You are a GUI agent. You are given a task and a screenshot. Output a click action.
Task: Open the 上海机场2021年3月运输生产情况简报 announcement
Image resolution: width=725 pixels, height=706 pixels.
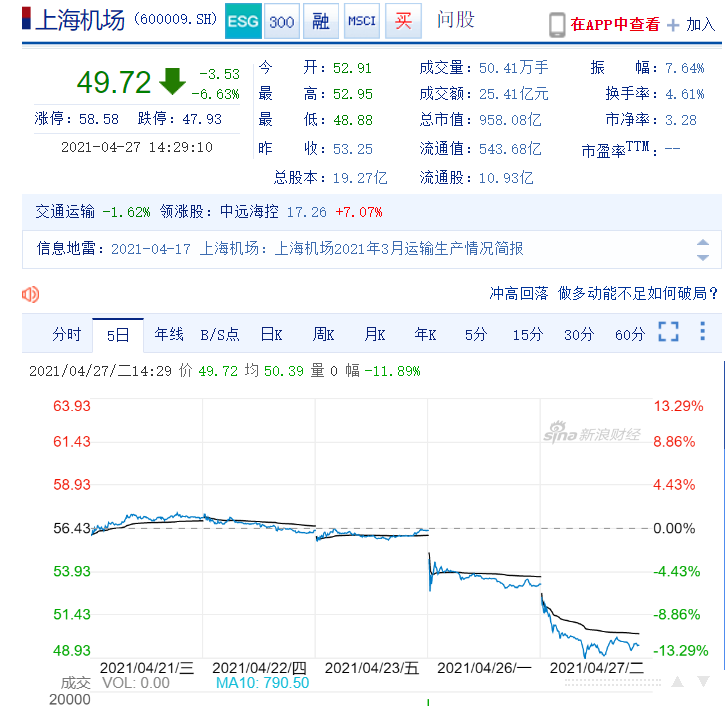point(399,249)
